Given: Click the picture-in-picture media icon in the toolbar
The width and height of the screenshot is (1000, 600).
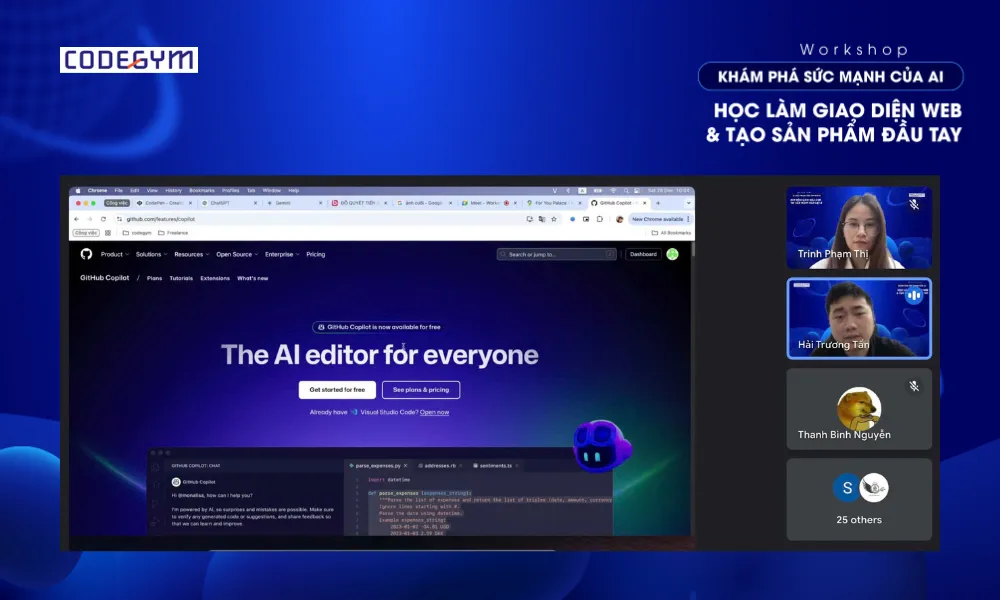Looking at the screenshot, I should pos(586,219).
